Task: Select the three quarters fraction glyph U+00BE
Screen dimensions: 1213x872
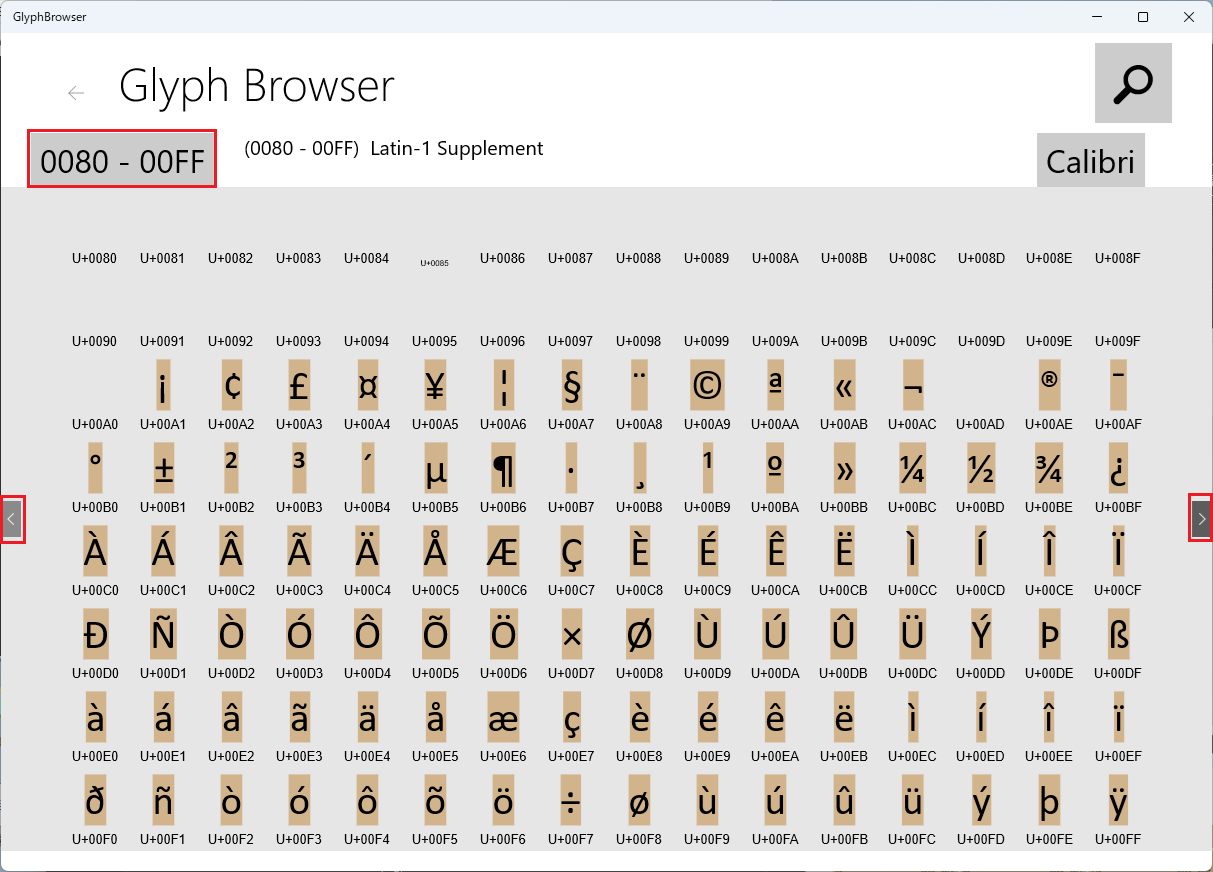Action: coord(1049,468)
